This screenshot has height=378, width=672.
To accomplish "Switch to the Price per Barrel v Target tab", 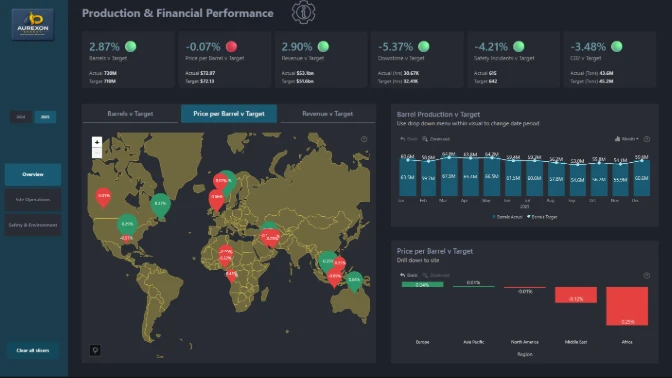I will pyautogui.click(x=229, y=114).
